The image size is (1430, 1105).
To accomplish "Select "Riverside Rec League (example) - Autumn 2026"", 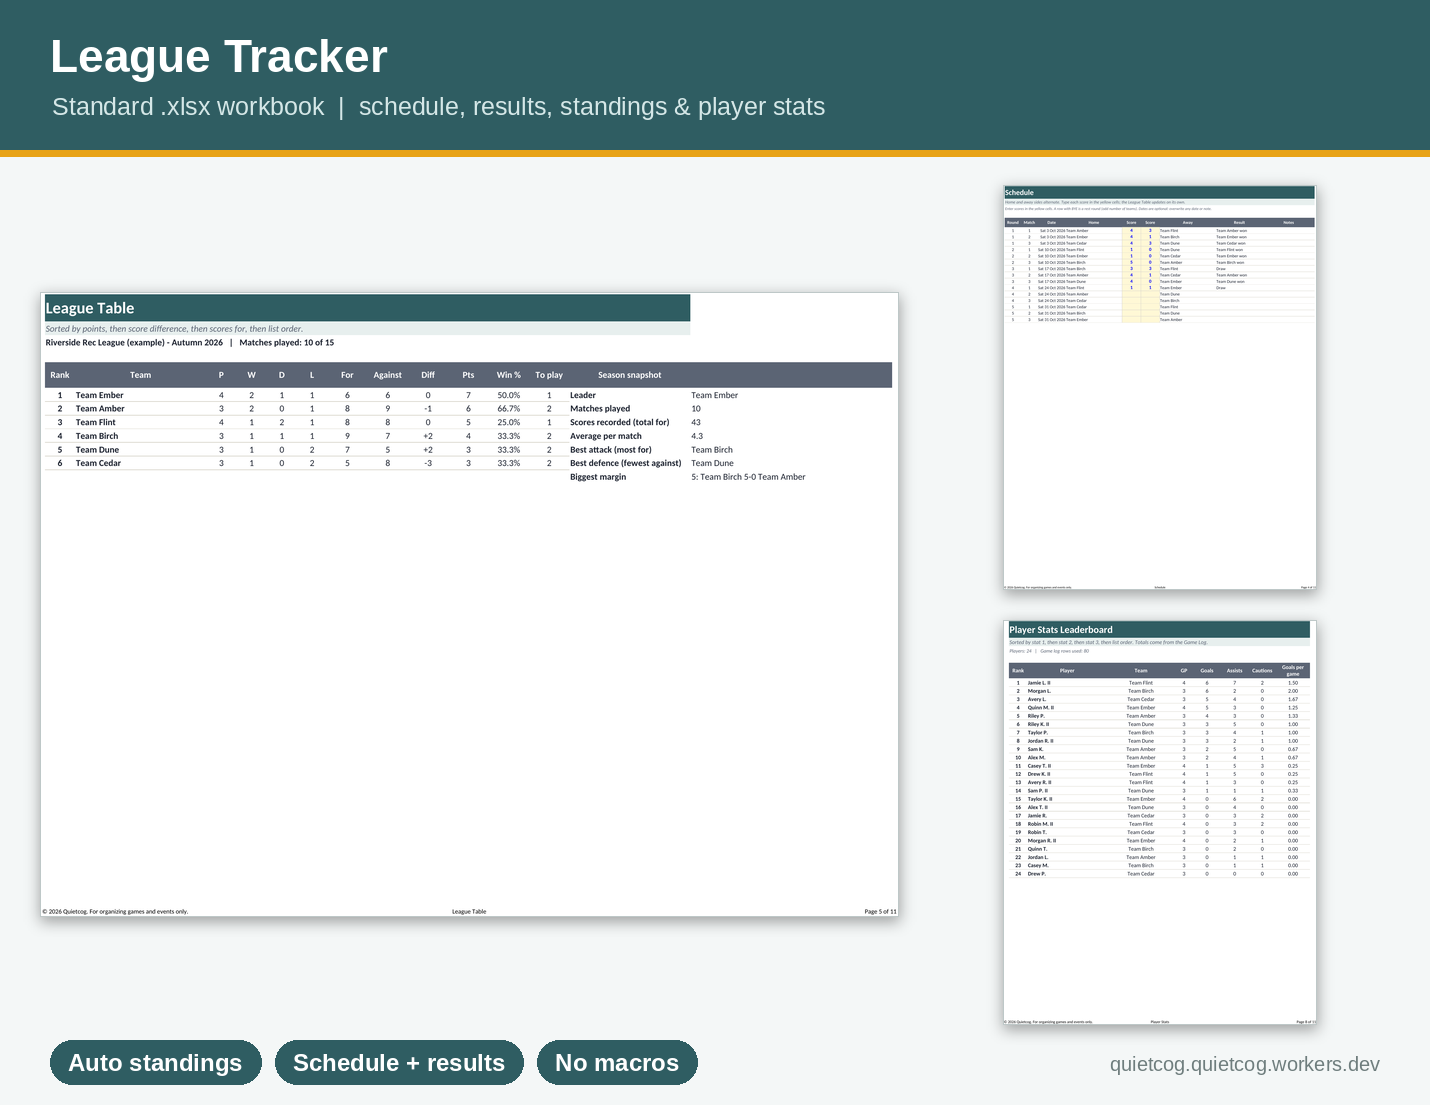I will (x=134, y=343).
